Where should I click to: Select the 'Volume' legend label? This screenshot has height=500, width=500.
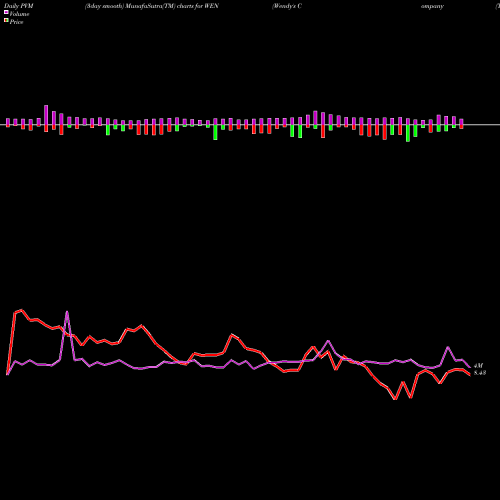tap(19, 14)
